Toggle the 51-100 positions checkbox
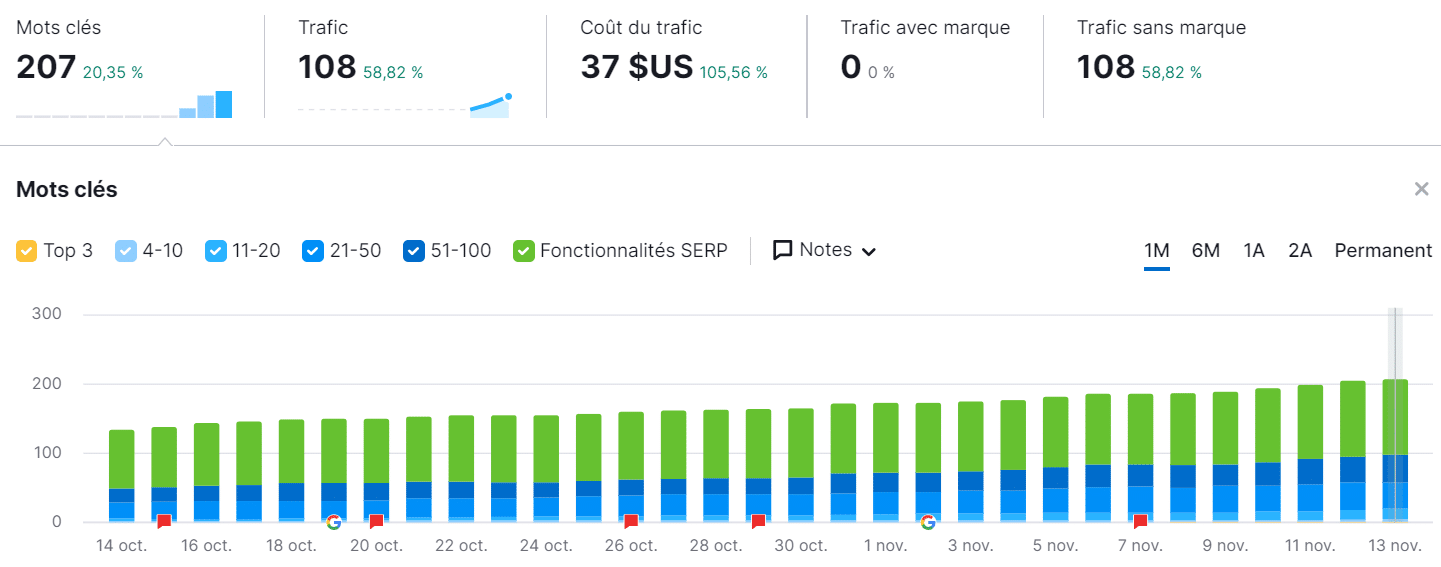The width and height of the screenshot is (1441, 567). point(414,251)
